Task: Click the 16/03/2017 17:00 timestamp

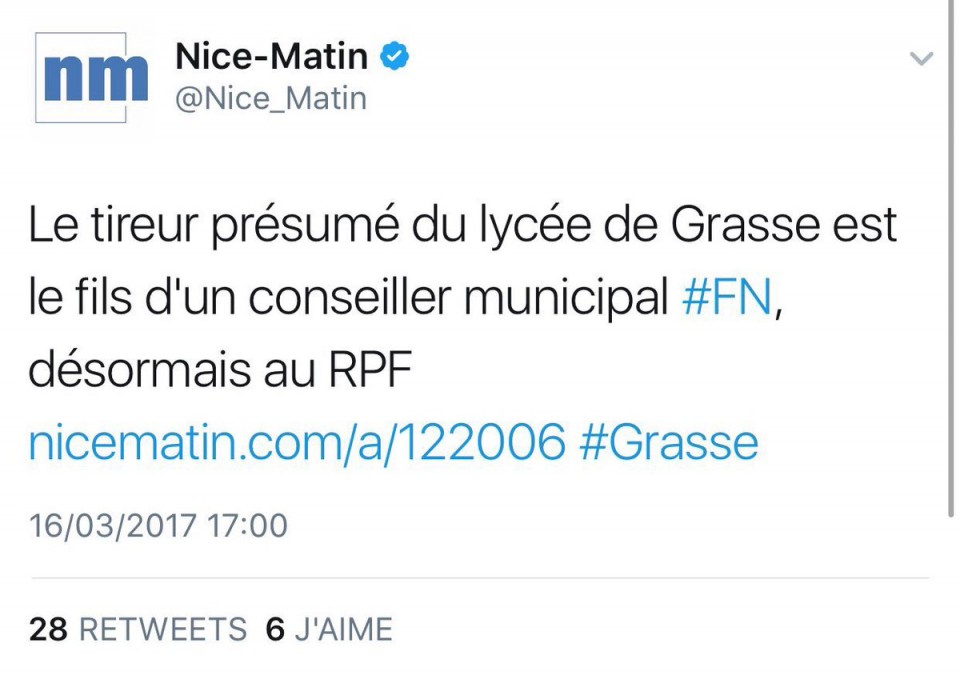Action: (x=158, y=524)
